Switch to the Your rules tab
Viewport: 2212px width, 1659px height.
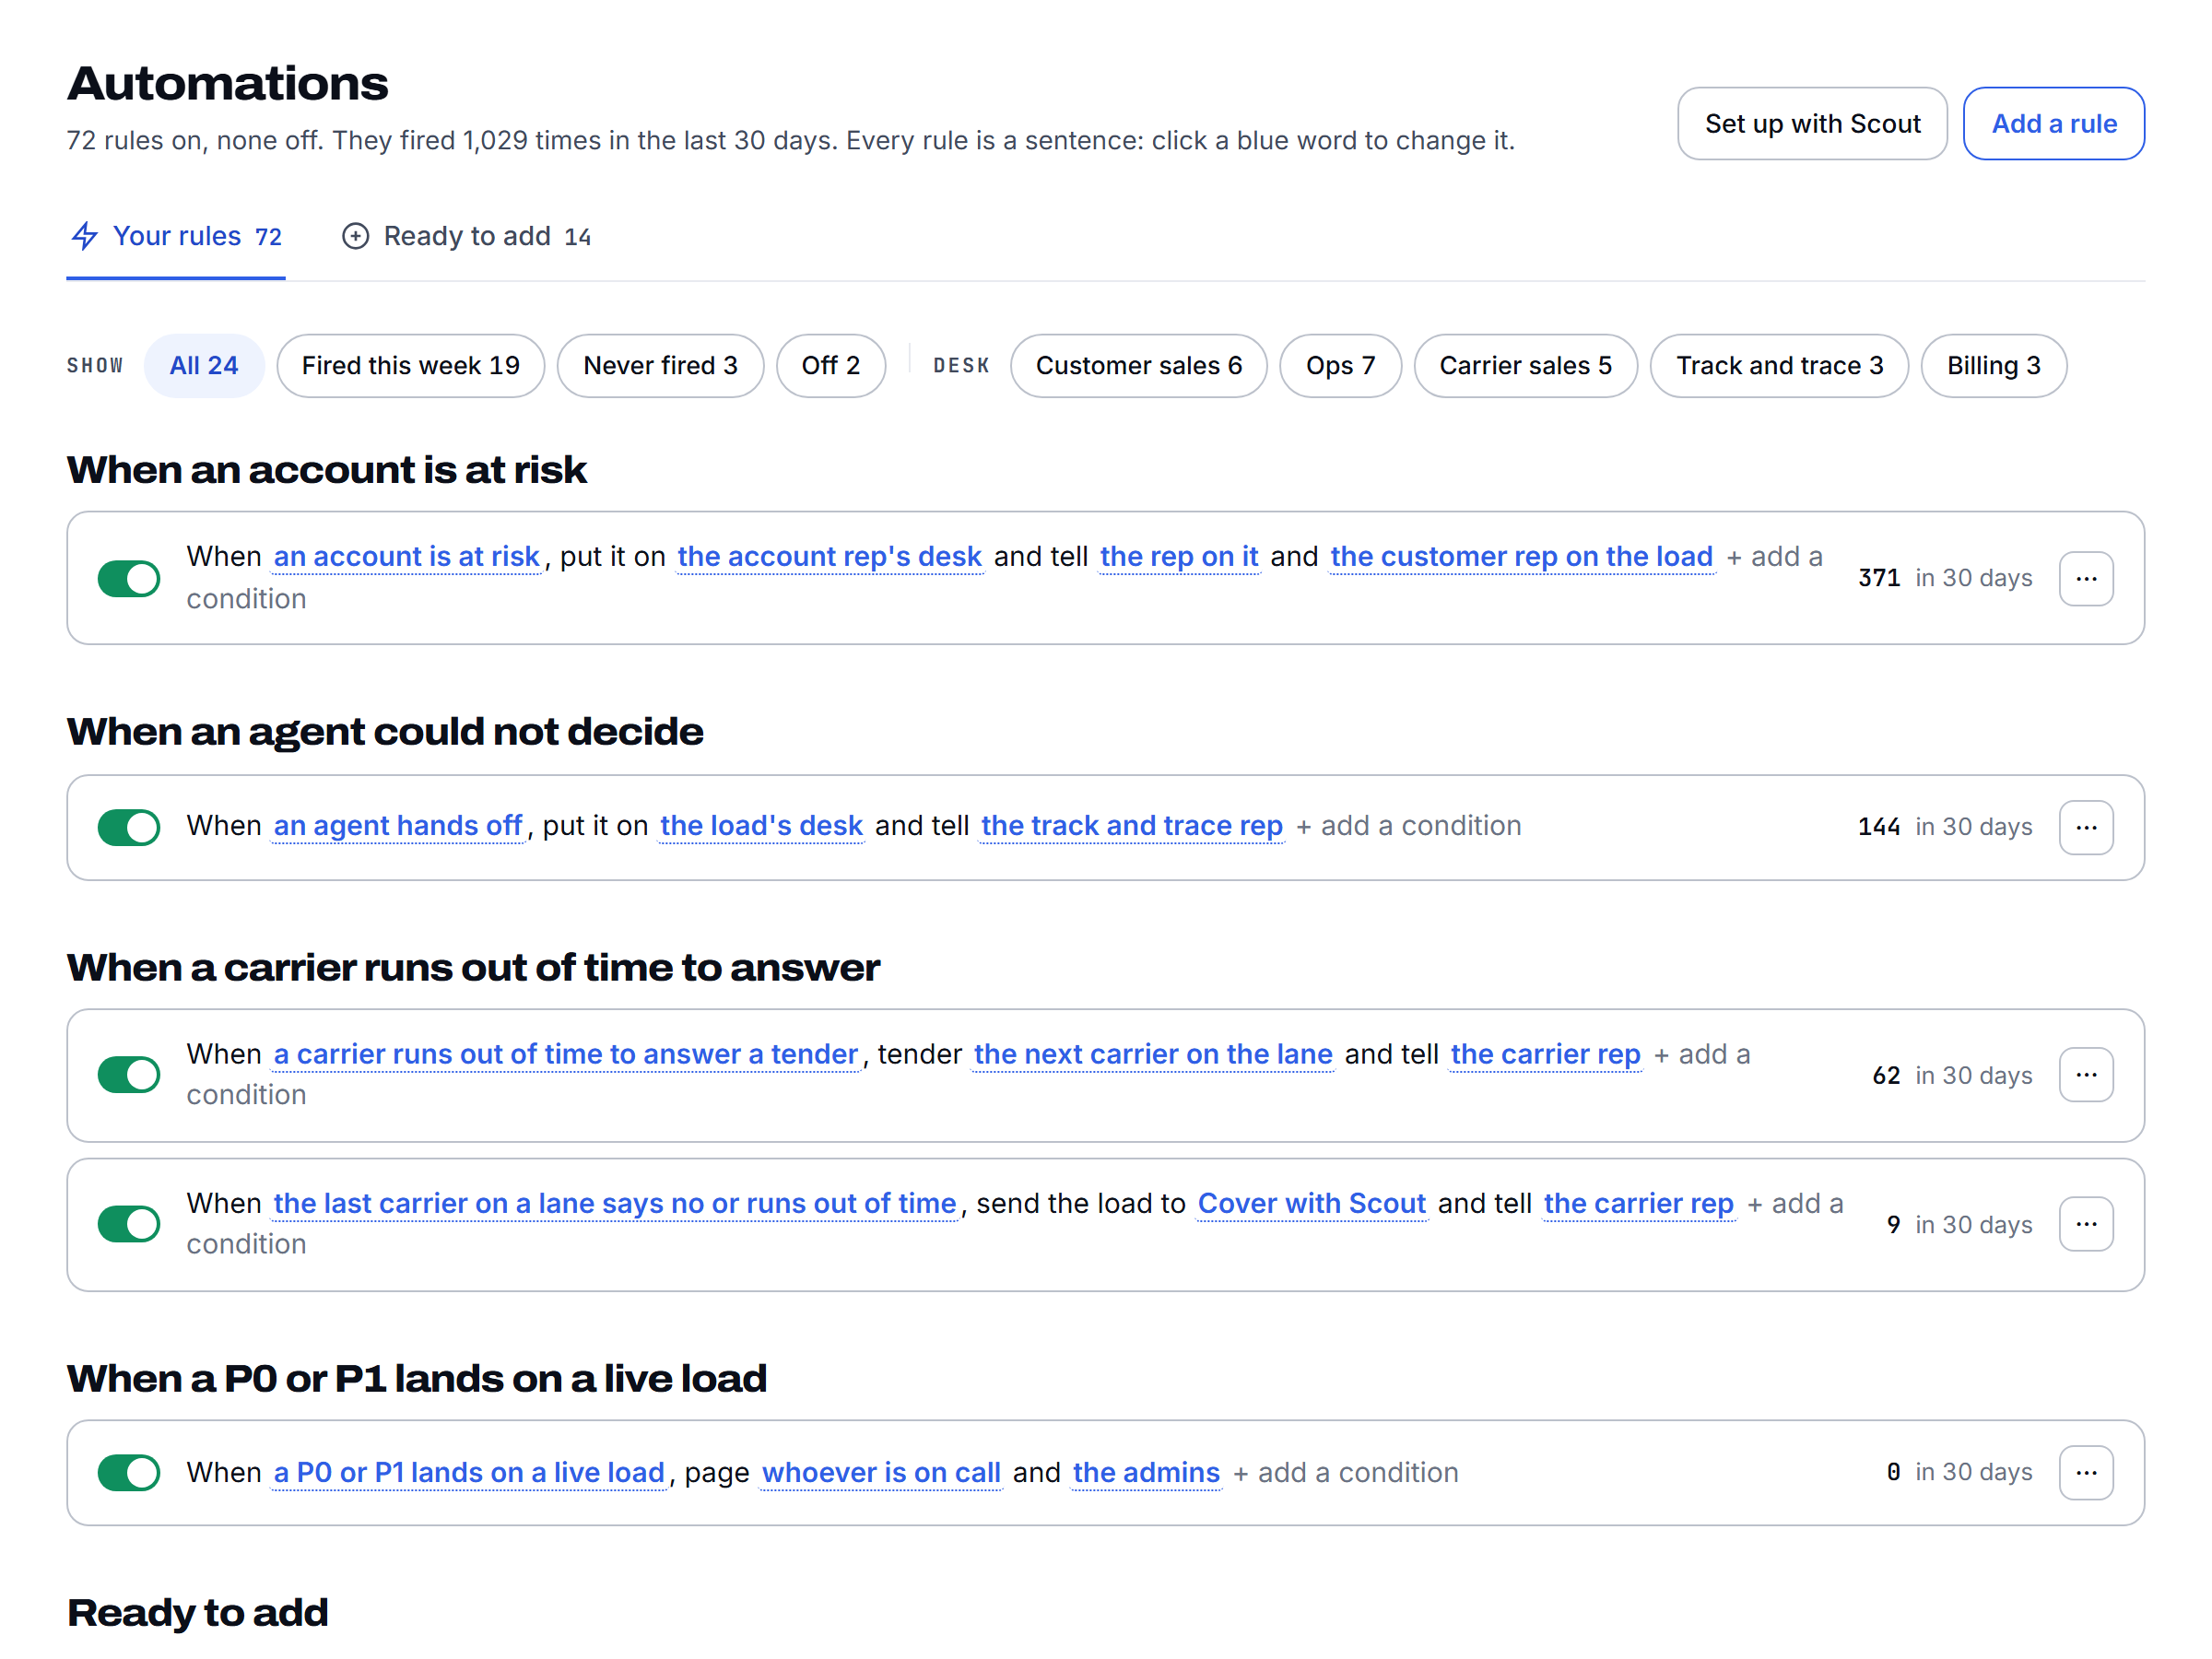click(176, 236)
